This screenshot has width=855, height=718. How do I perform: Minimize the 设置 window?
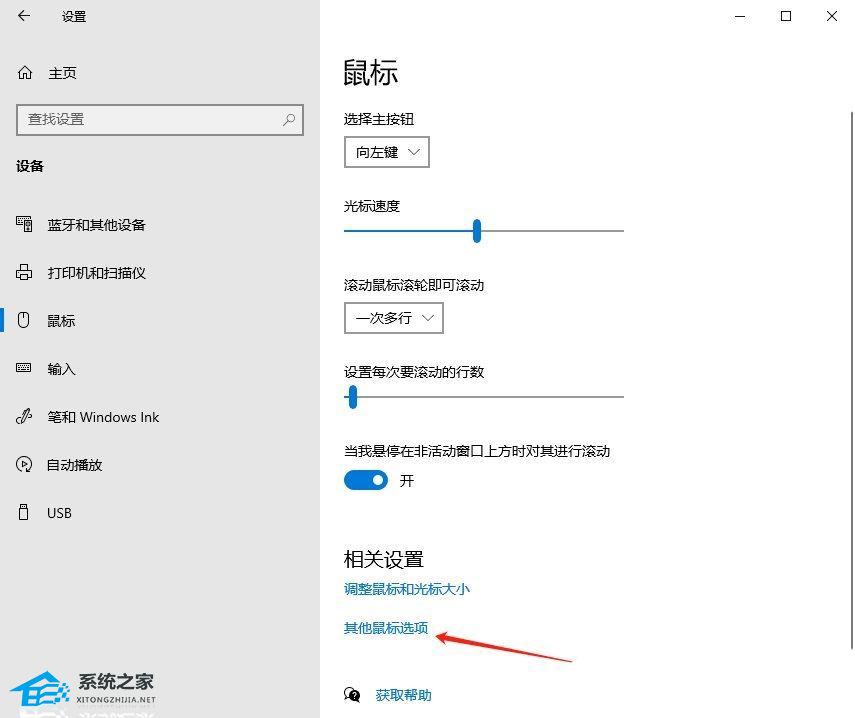(740, 16)
